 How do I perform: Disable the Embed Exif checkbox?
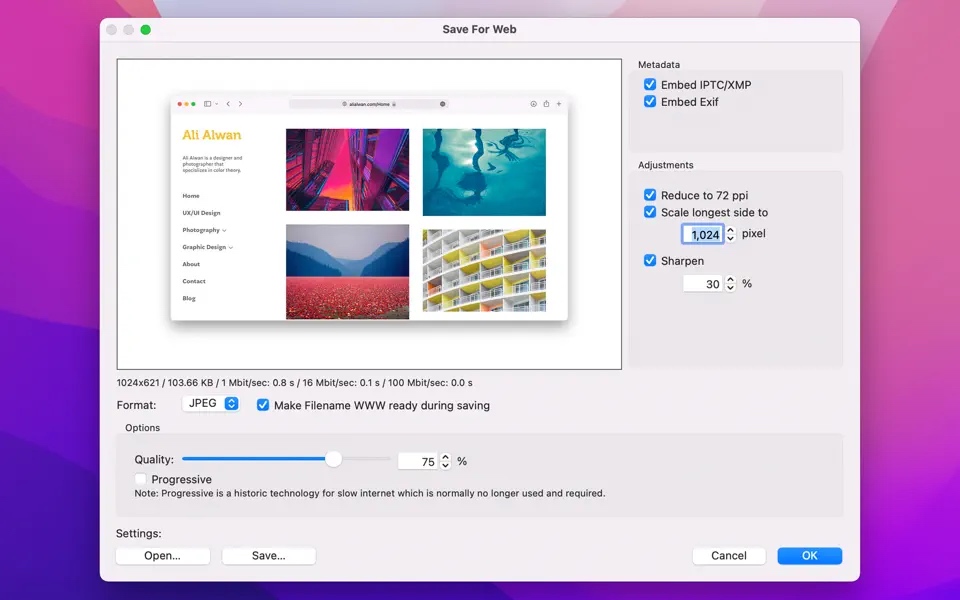click(650, 101)
